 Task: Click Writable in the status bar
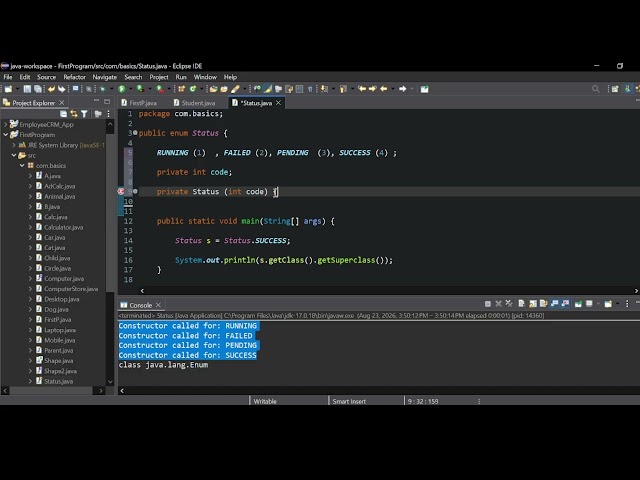(x=265, y=401)
